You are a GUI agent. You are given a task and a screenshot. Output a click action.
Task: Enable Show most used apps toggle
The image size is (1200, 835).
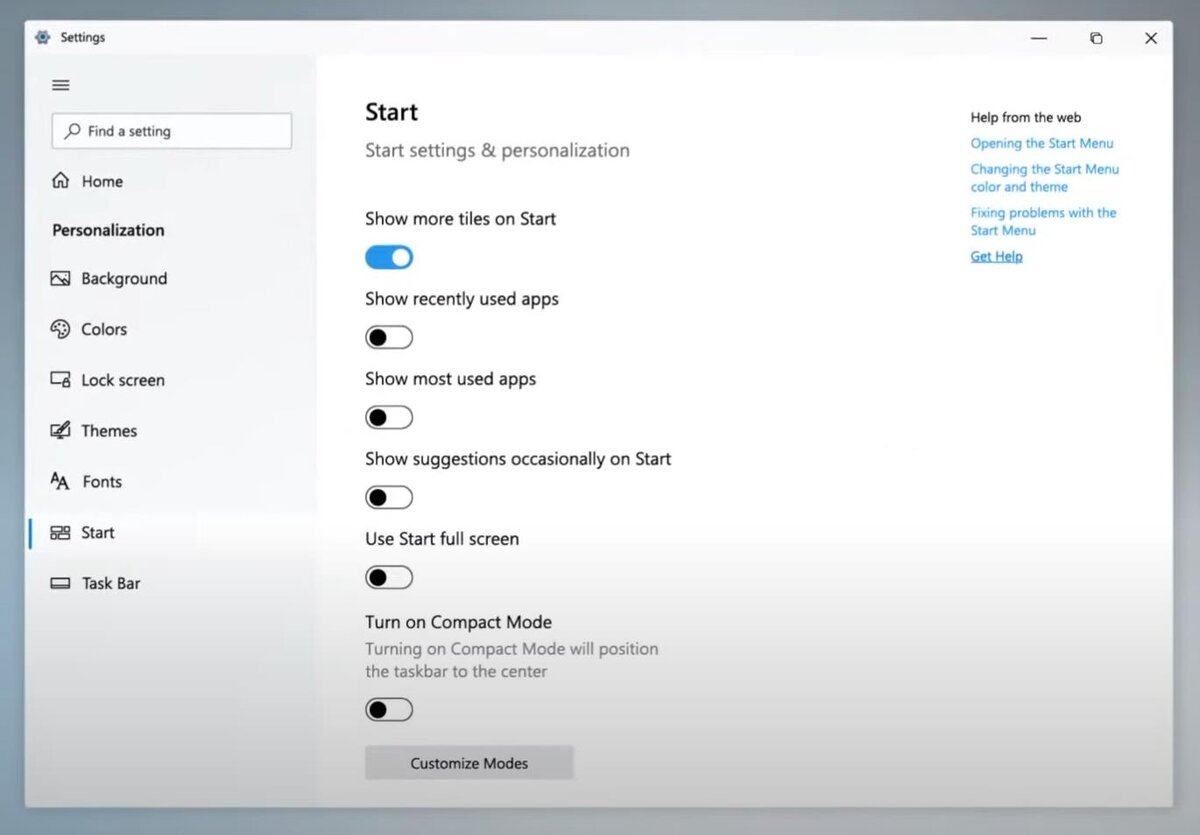[x=389, y=417]
